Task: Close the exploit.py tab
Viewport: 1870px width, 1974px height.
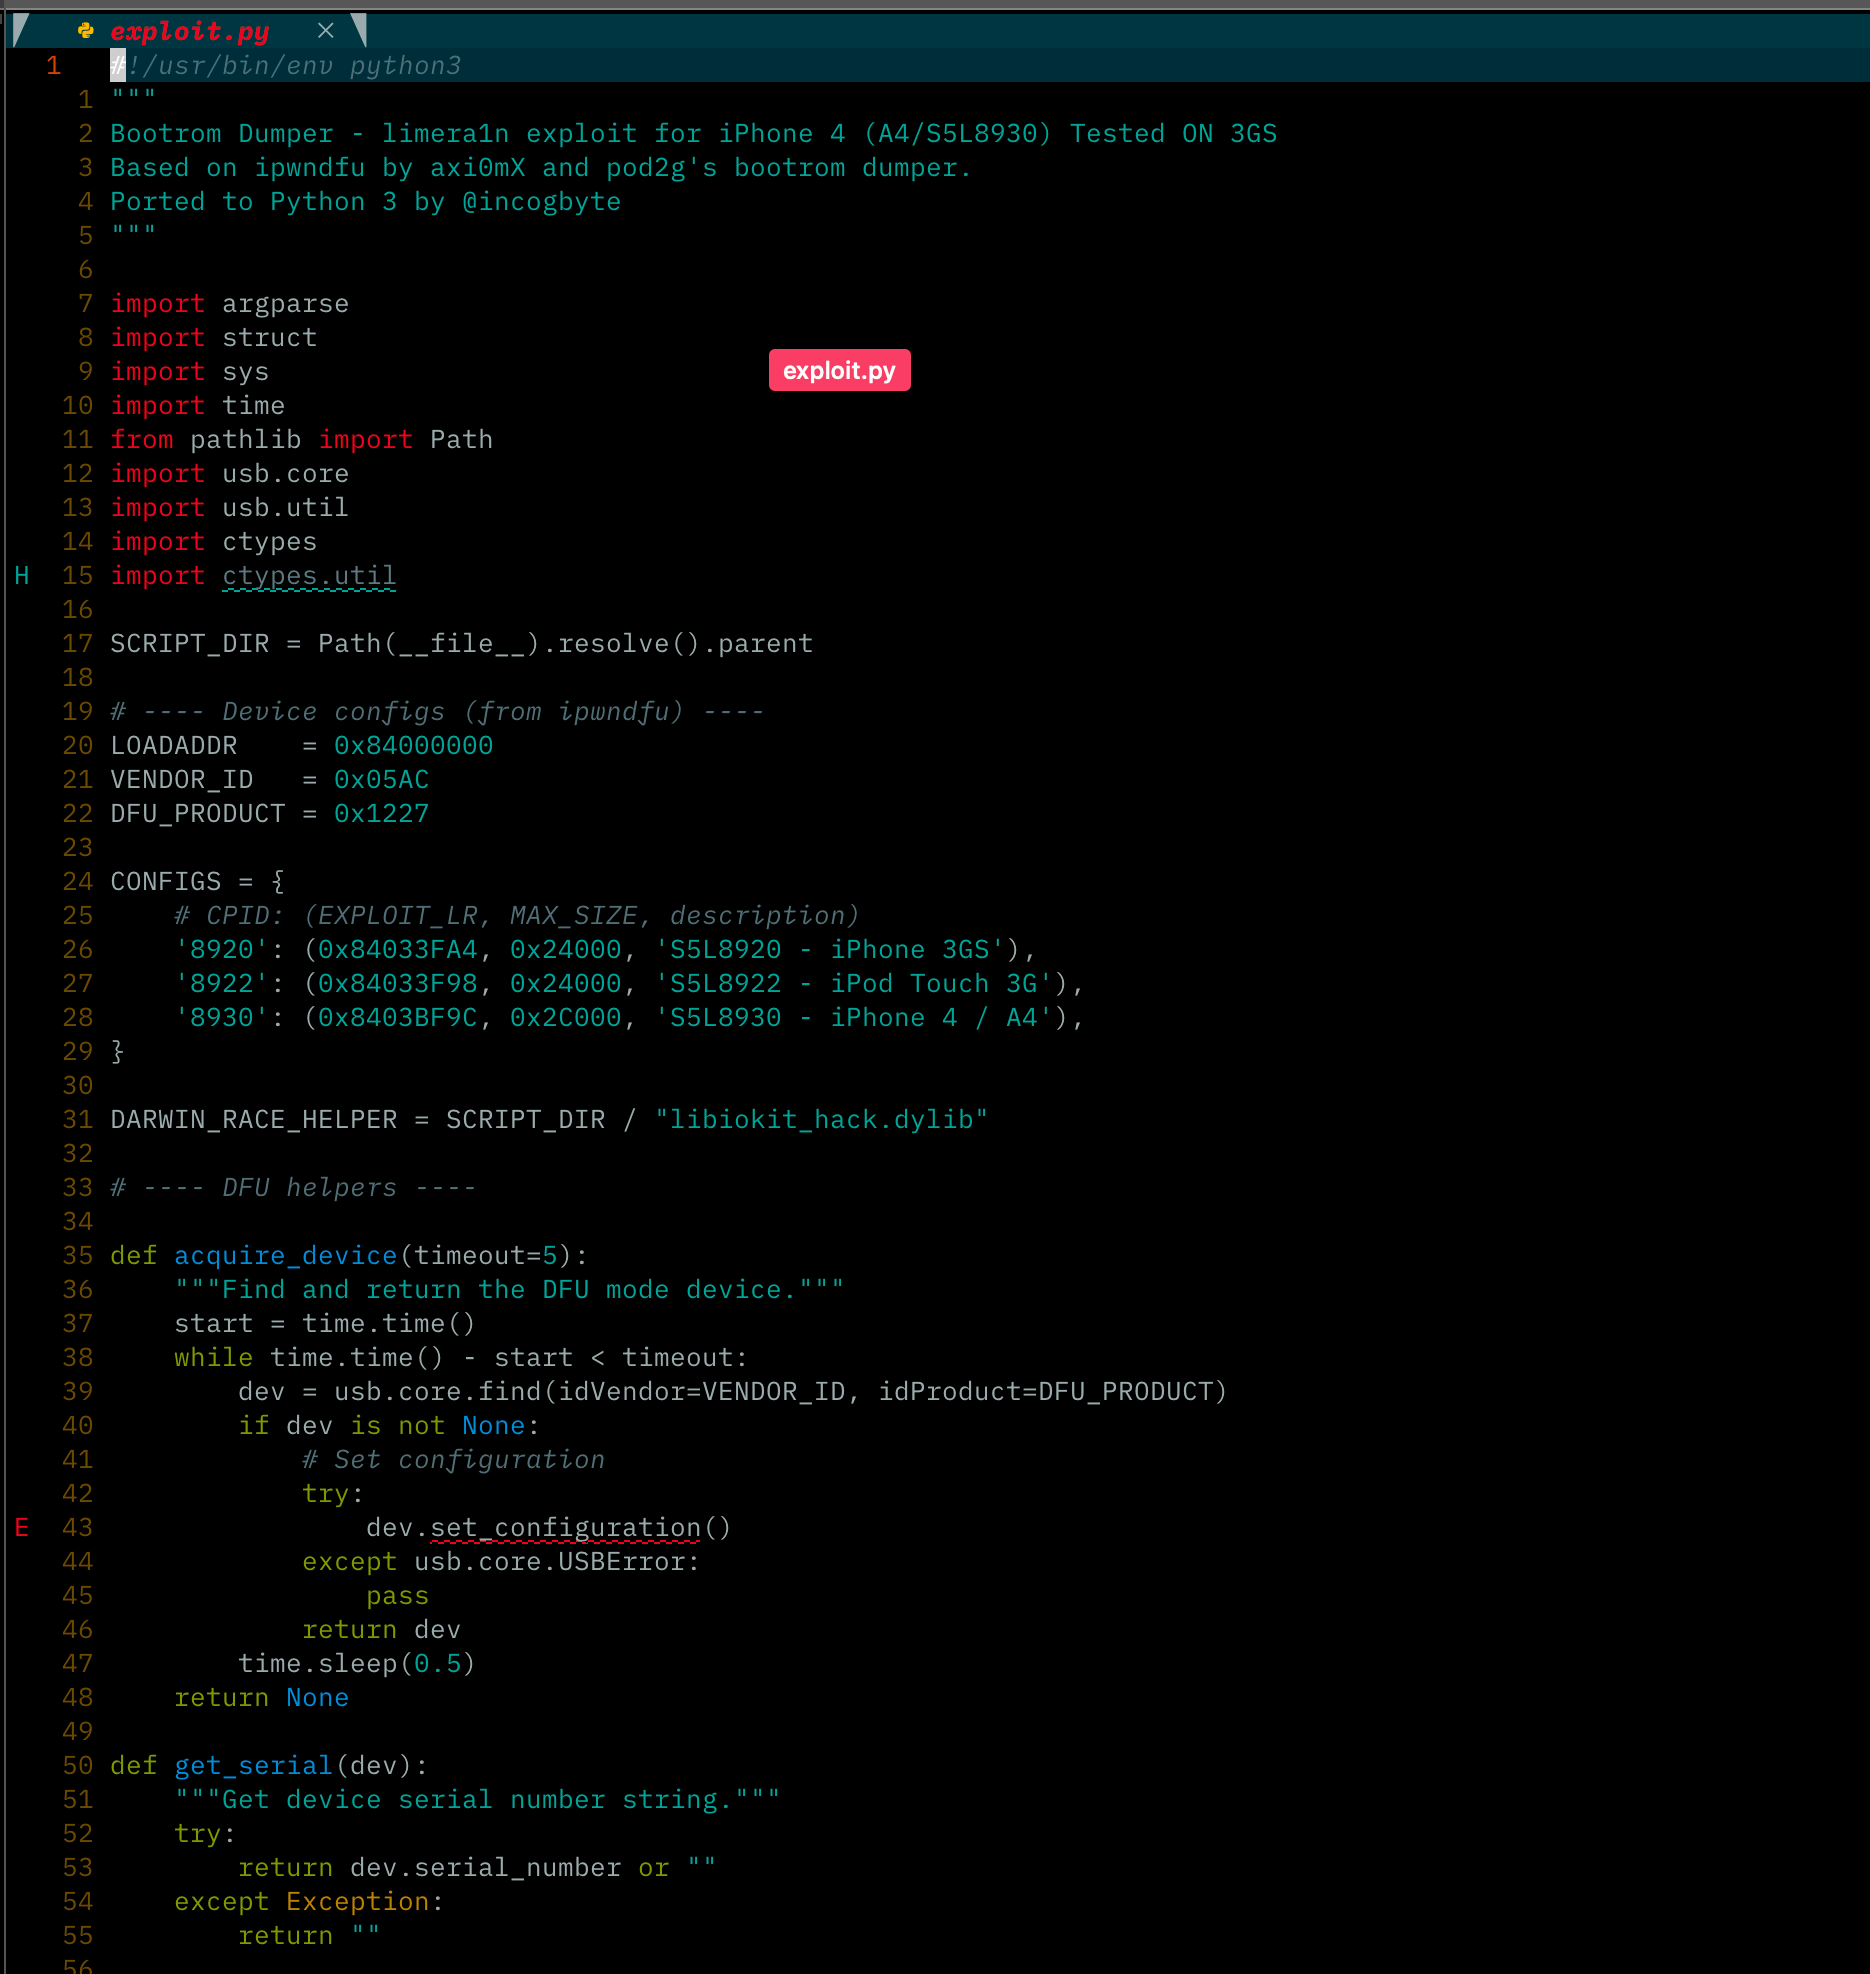Action: tap(325, 31)
